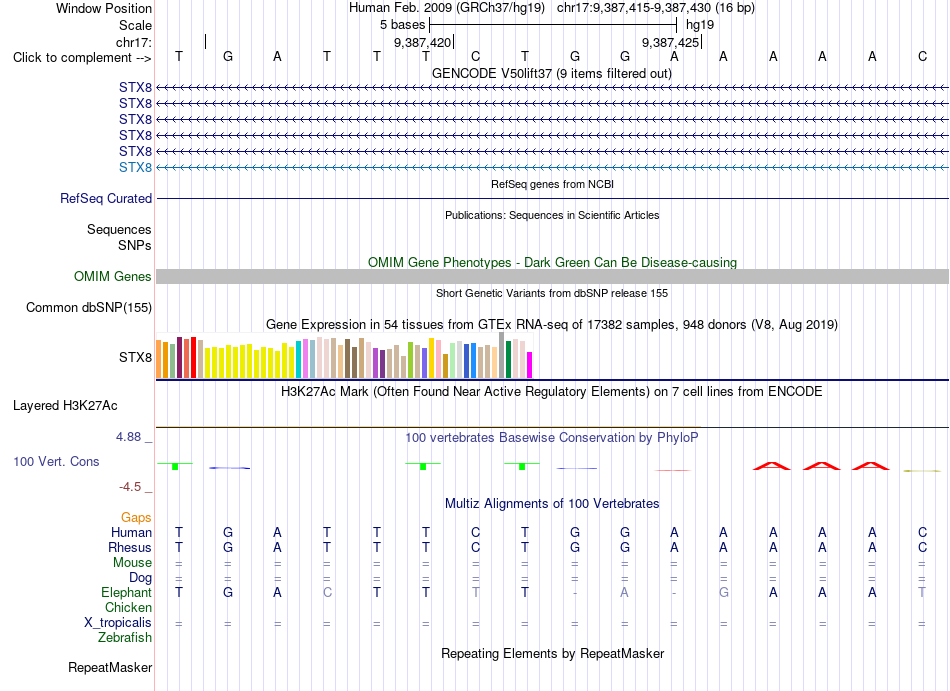Click 'Repeating Elements by RepeatMasker' title
Viewport: 950px width, 691px height.
point(552,653)
